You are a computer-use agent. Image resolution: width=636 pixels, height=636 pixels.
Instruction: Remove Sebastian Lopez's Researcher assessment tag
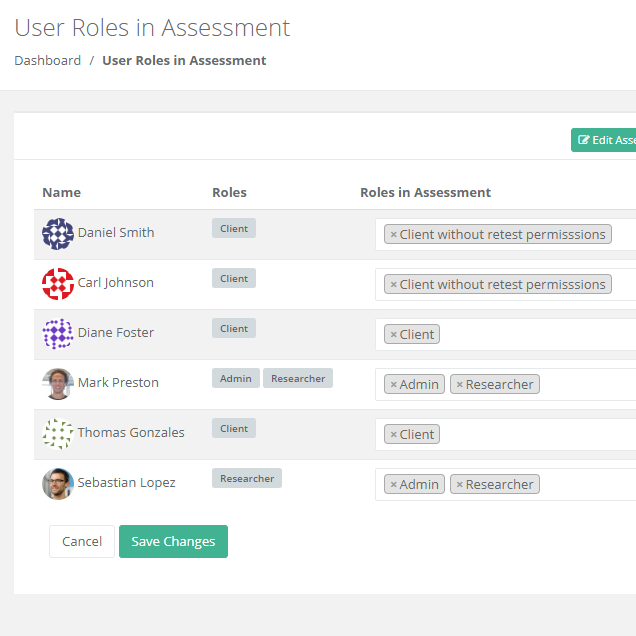pyautogui.click(x=459, y=484)
